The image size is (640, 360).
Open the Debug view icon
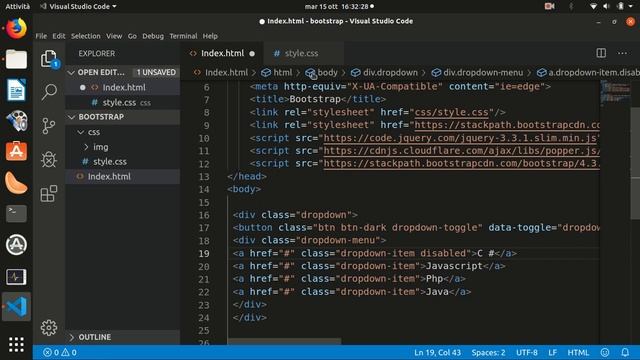point(49,160)
